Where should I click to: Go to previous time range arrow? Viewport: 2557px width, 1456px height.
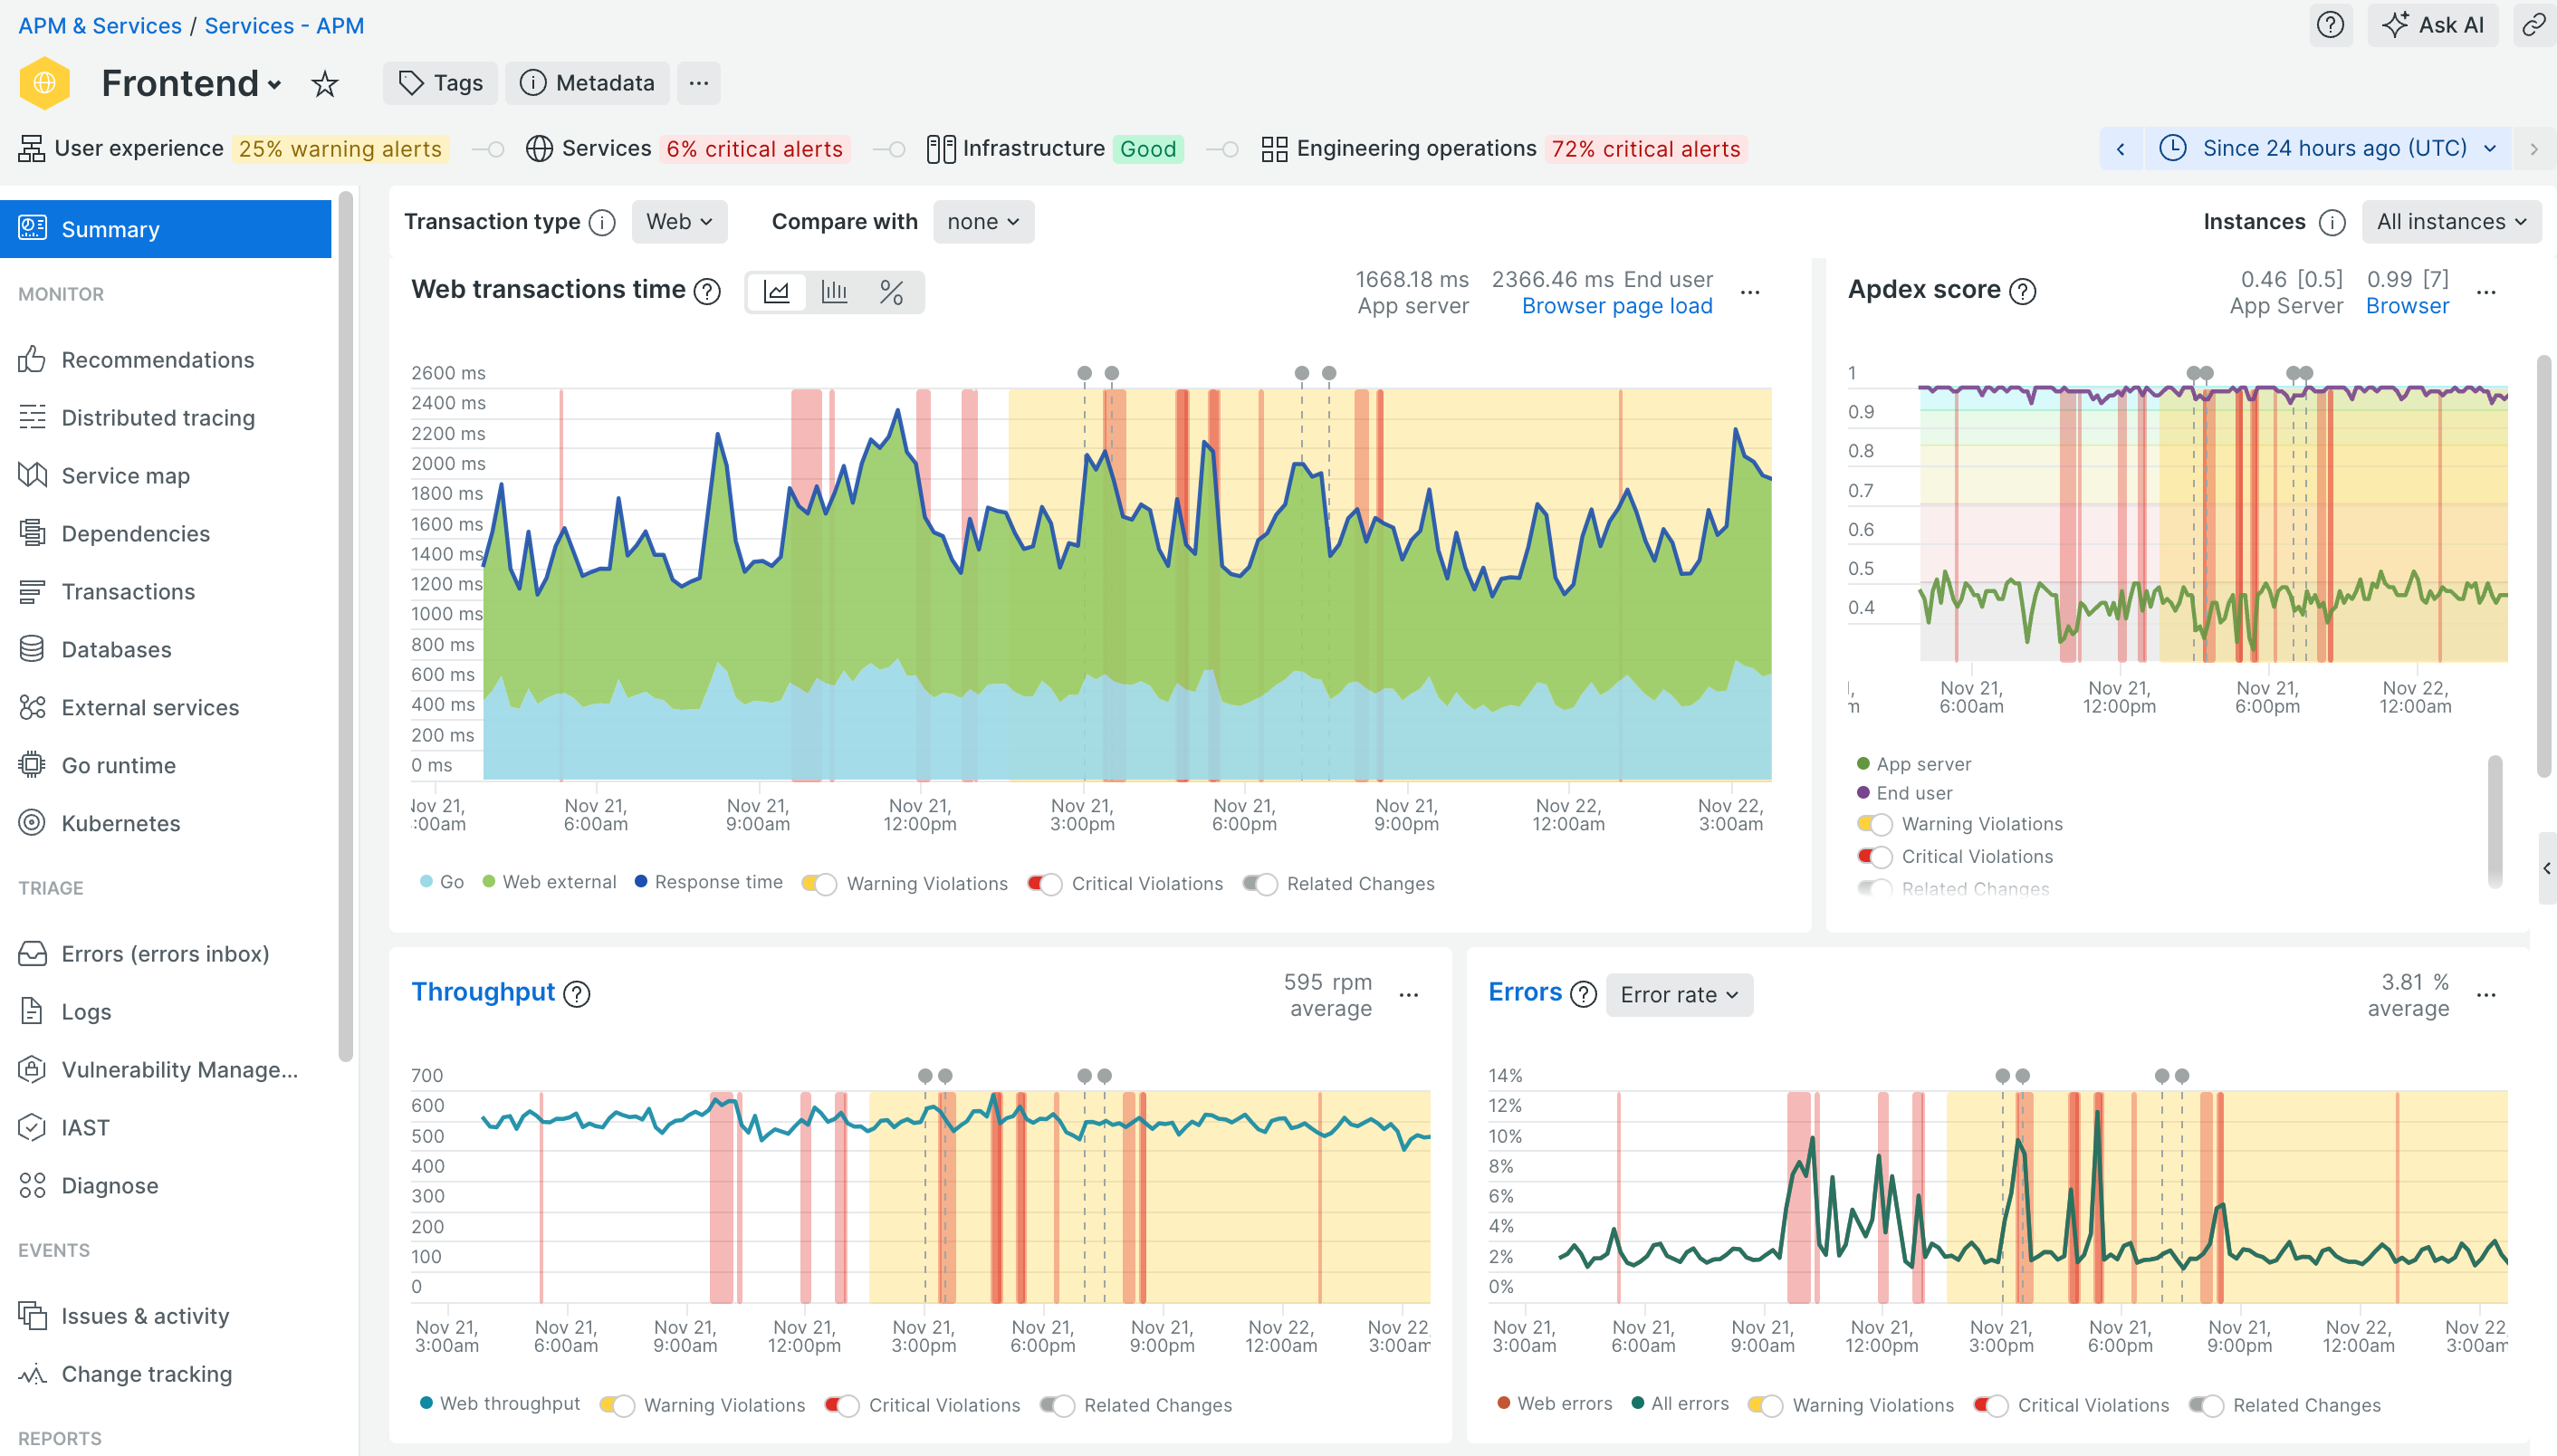pyautogui.click(x=2120, y=149)
